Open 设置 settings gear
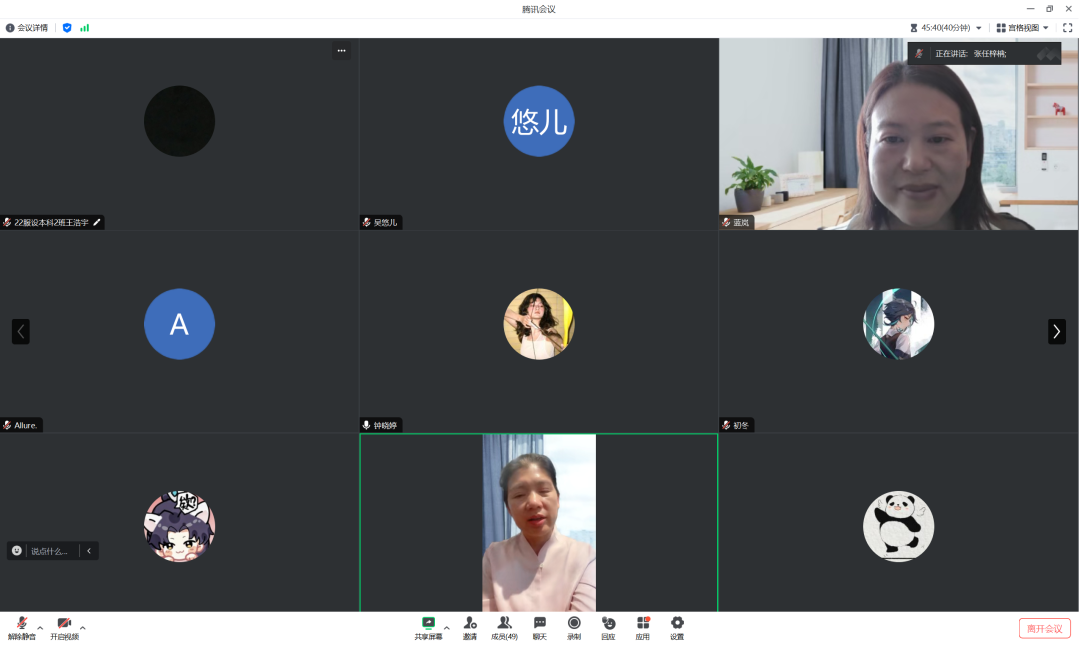 (x=677, y=627)
